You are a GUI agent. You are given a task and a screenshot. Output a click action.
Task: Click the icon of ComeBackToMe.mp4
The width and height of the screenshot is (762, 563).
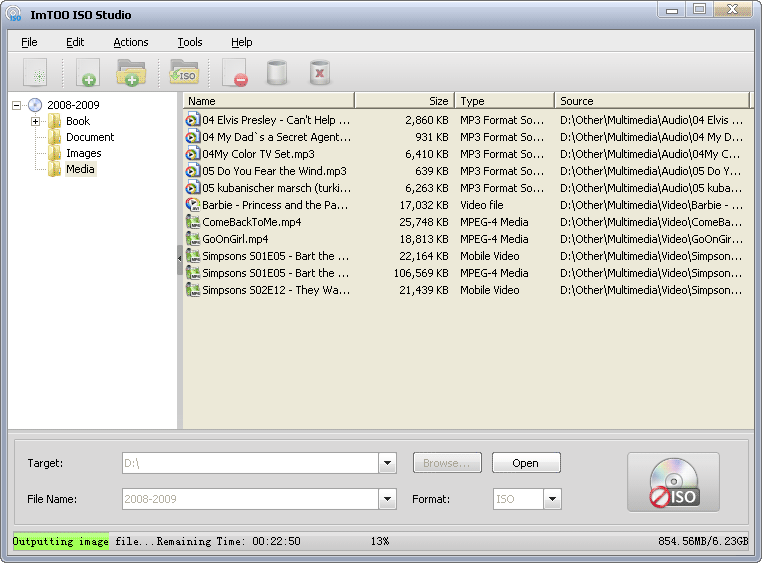pos(193,222)
